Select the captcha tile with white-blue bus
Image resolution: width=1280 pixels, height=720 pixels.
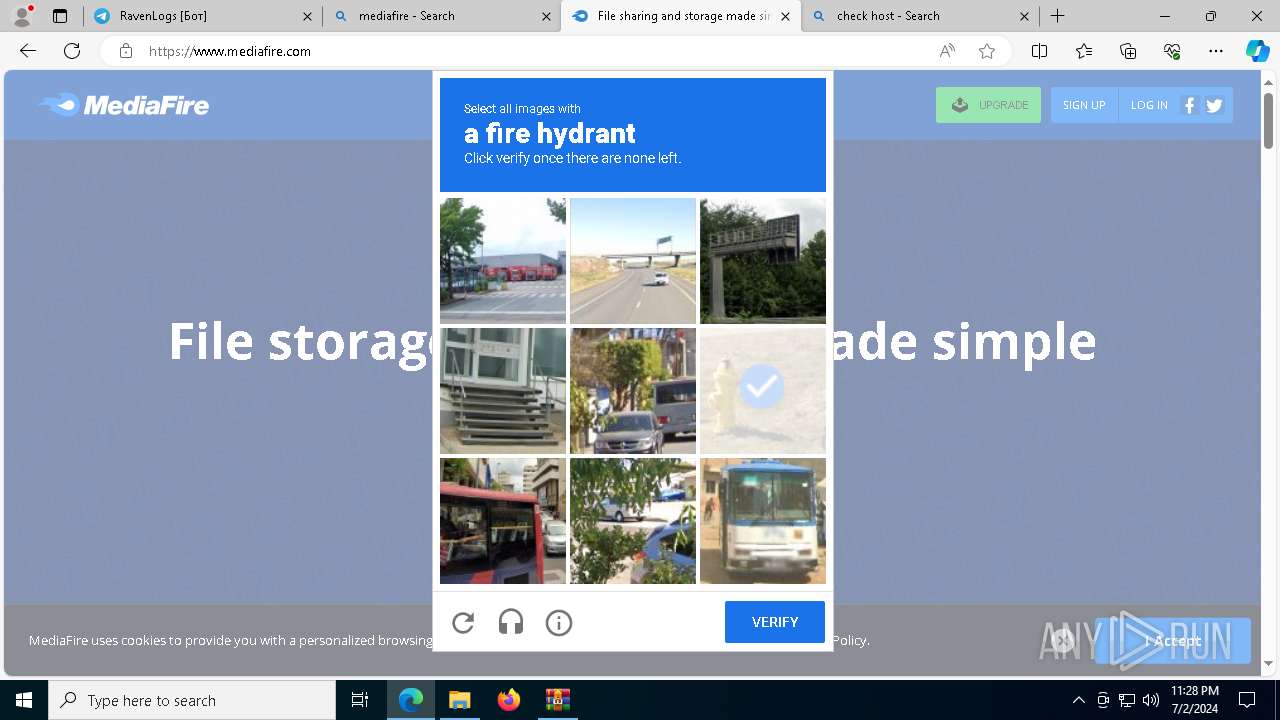[x=763, y=521]
